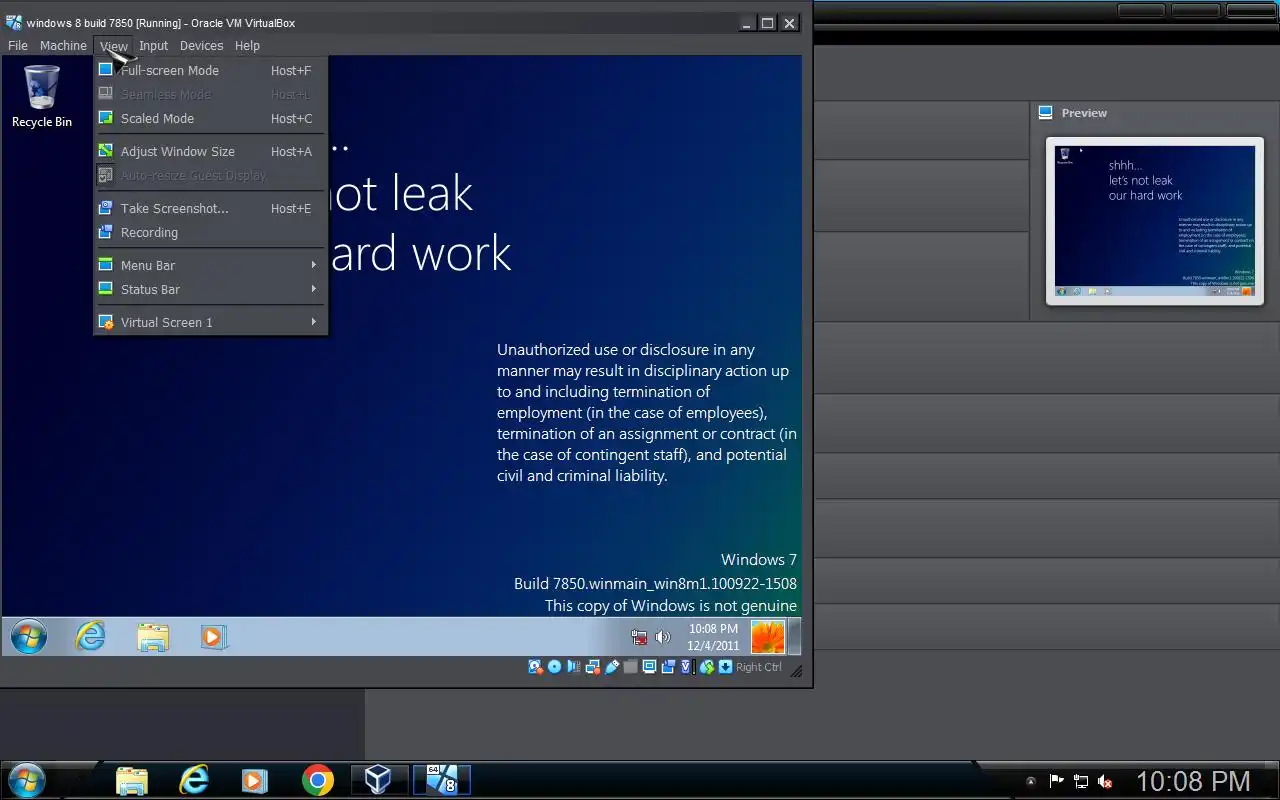
Task: Click the guest Show Desktop strip
Action: click(x=794, y=637)
